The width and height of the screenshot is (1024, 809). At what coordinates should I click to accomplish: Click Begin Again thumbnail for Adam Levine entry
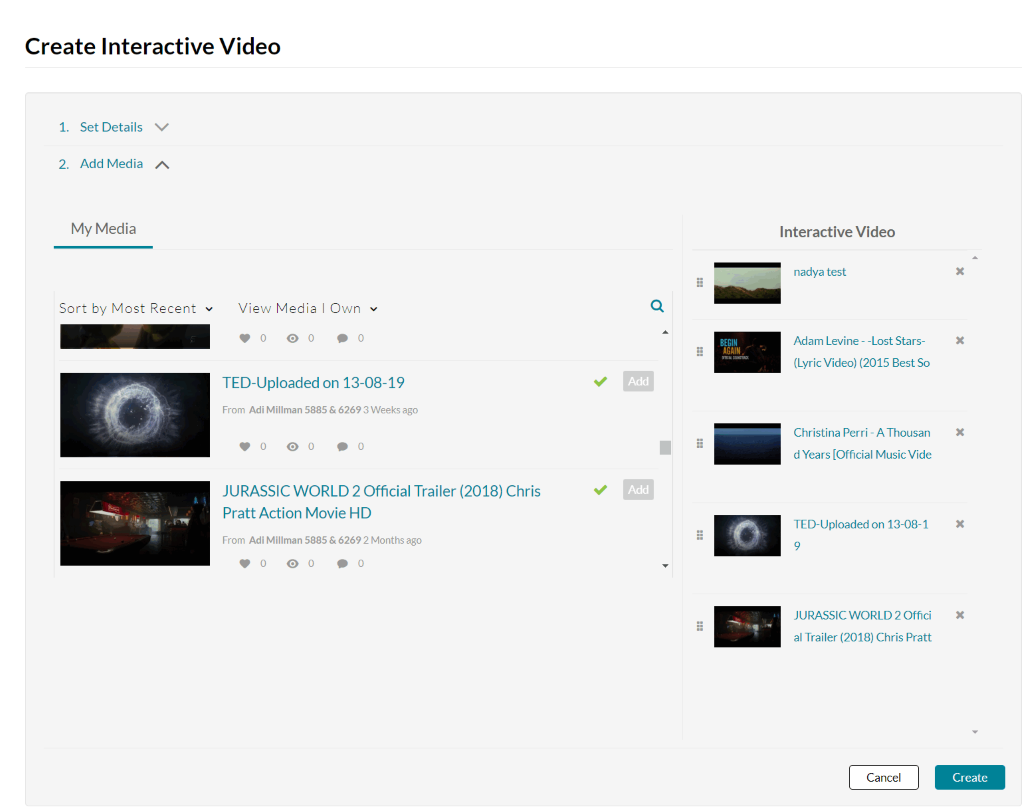tap(747, 352)
